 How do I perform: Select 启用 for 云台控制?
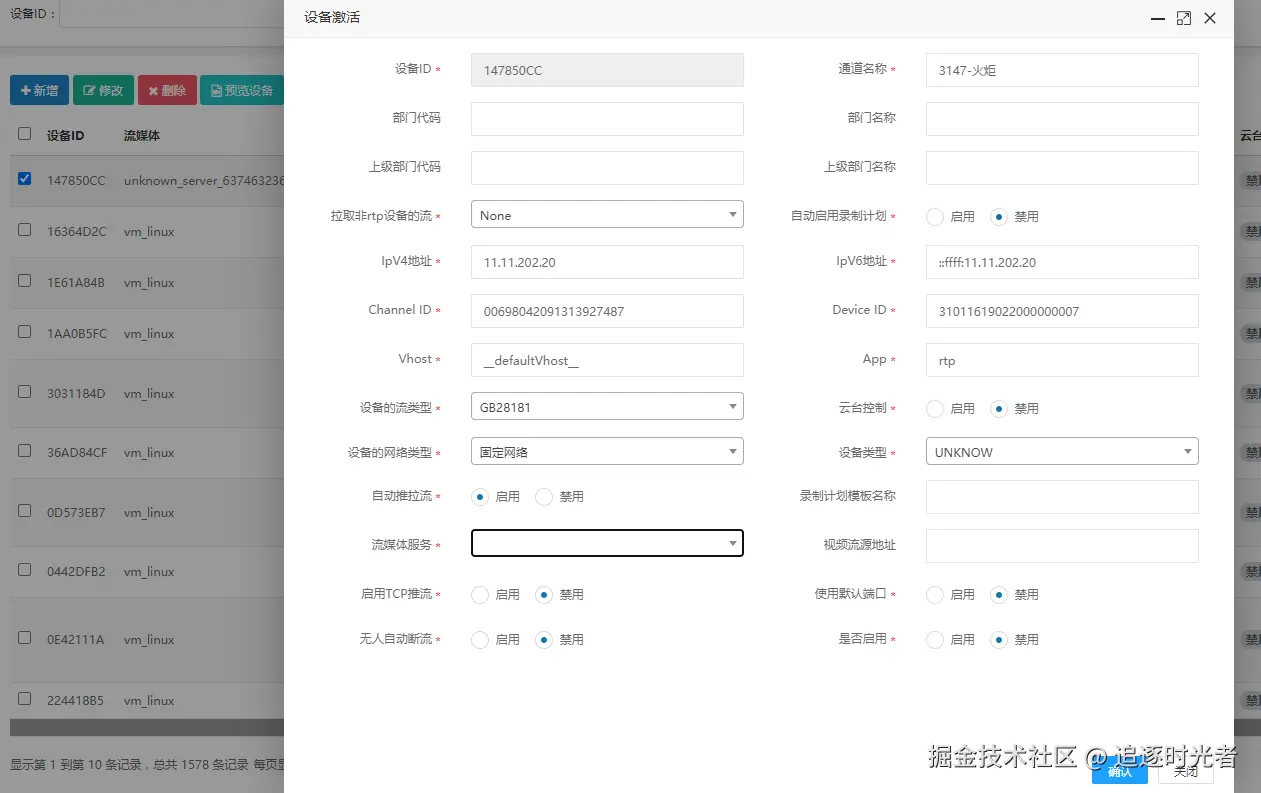(x=935, y=408)
